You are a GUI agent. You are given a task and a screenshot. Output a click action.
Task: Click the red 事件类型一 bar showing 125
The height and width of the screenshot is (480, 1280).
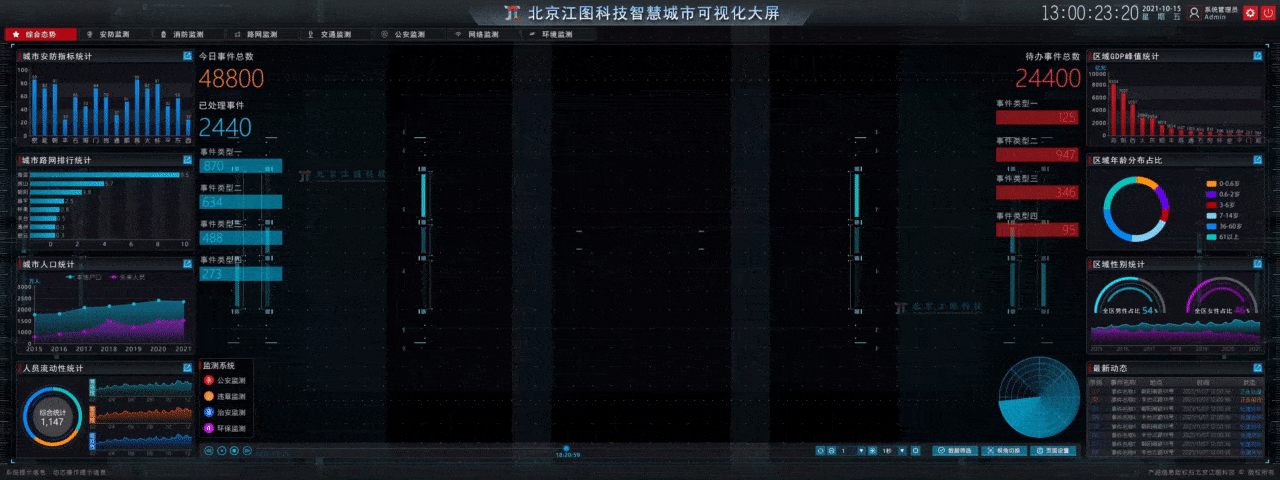coord(1037,117)
